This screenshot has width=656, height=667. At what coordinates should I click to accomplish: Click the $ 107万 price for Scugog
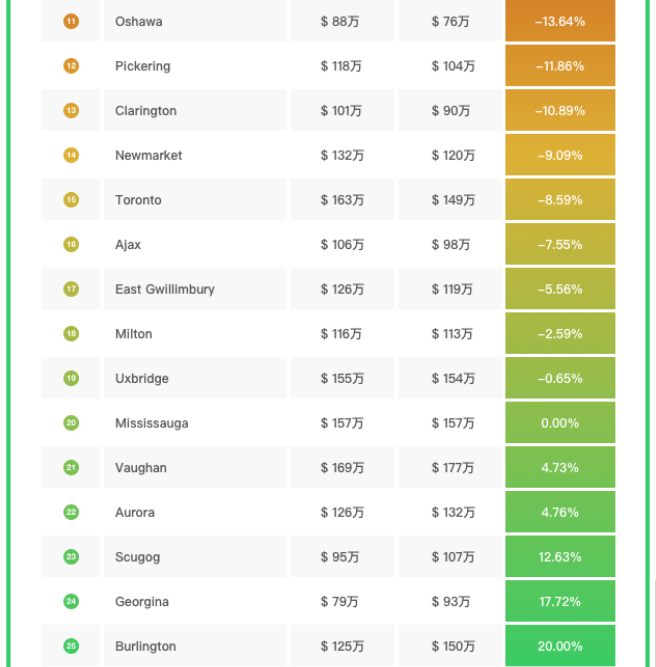(453, 557)
